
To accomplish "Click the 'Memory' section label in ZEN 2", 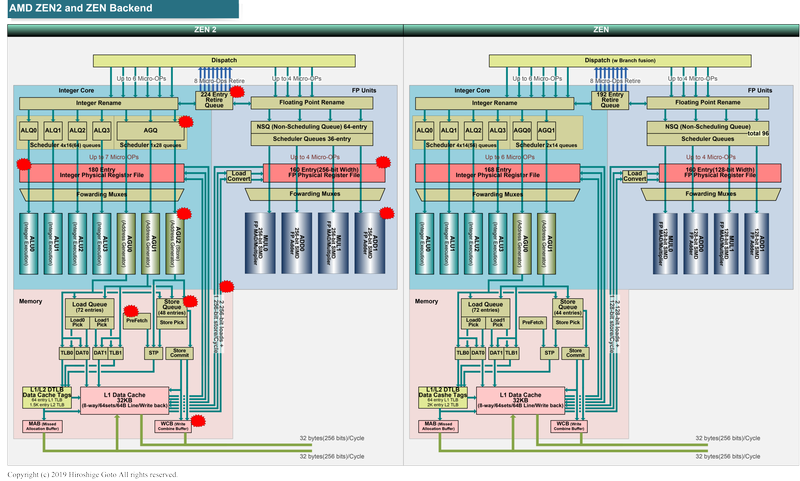I will pos(31,301).
